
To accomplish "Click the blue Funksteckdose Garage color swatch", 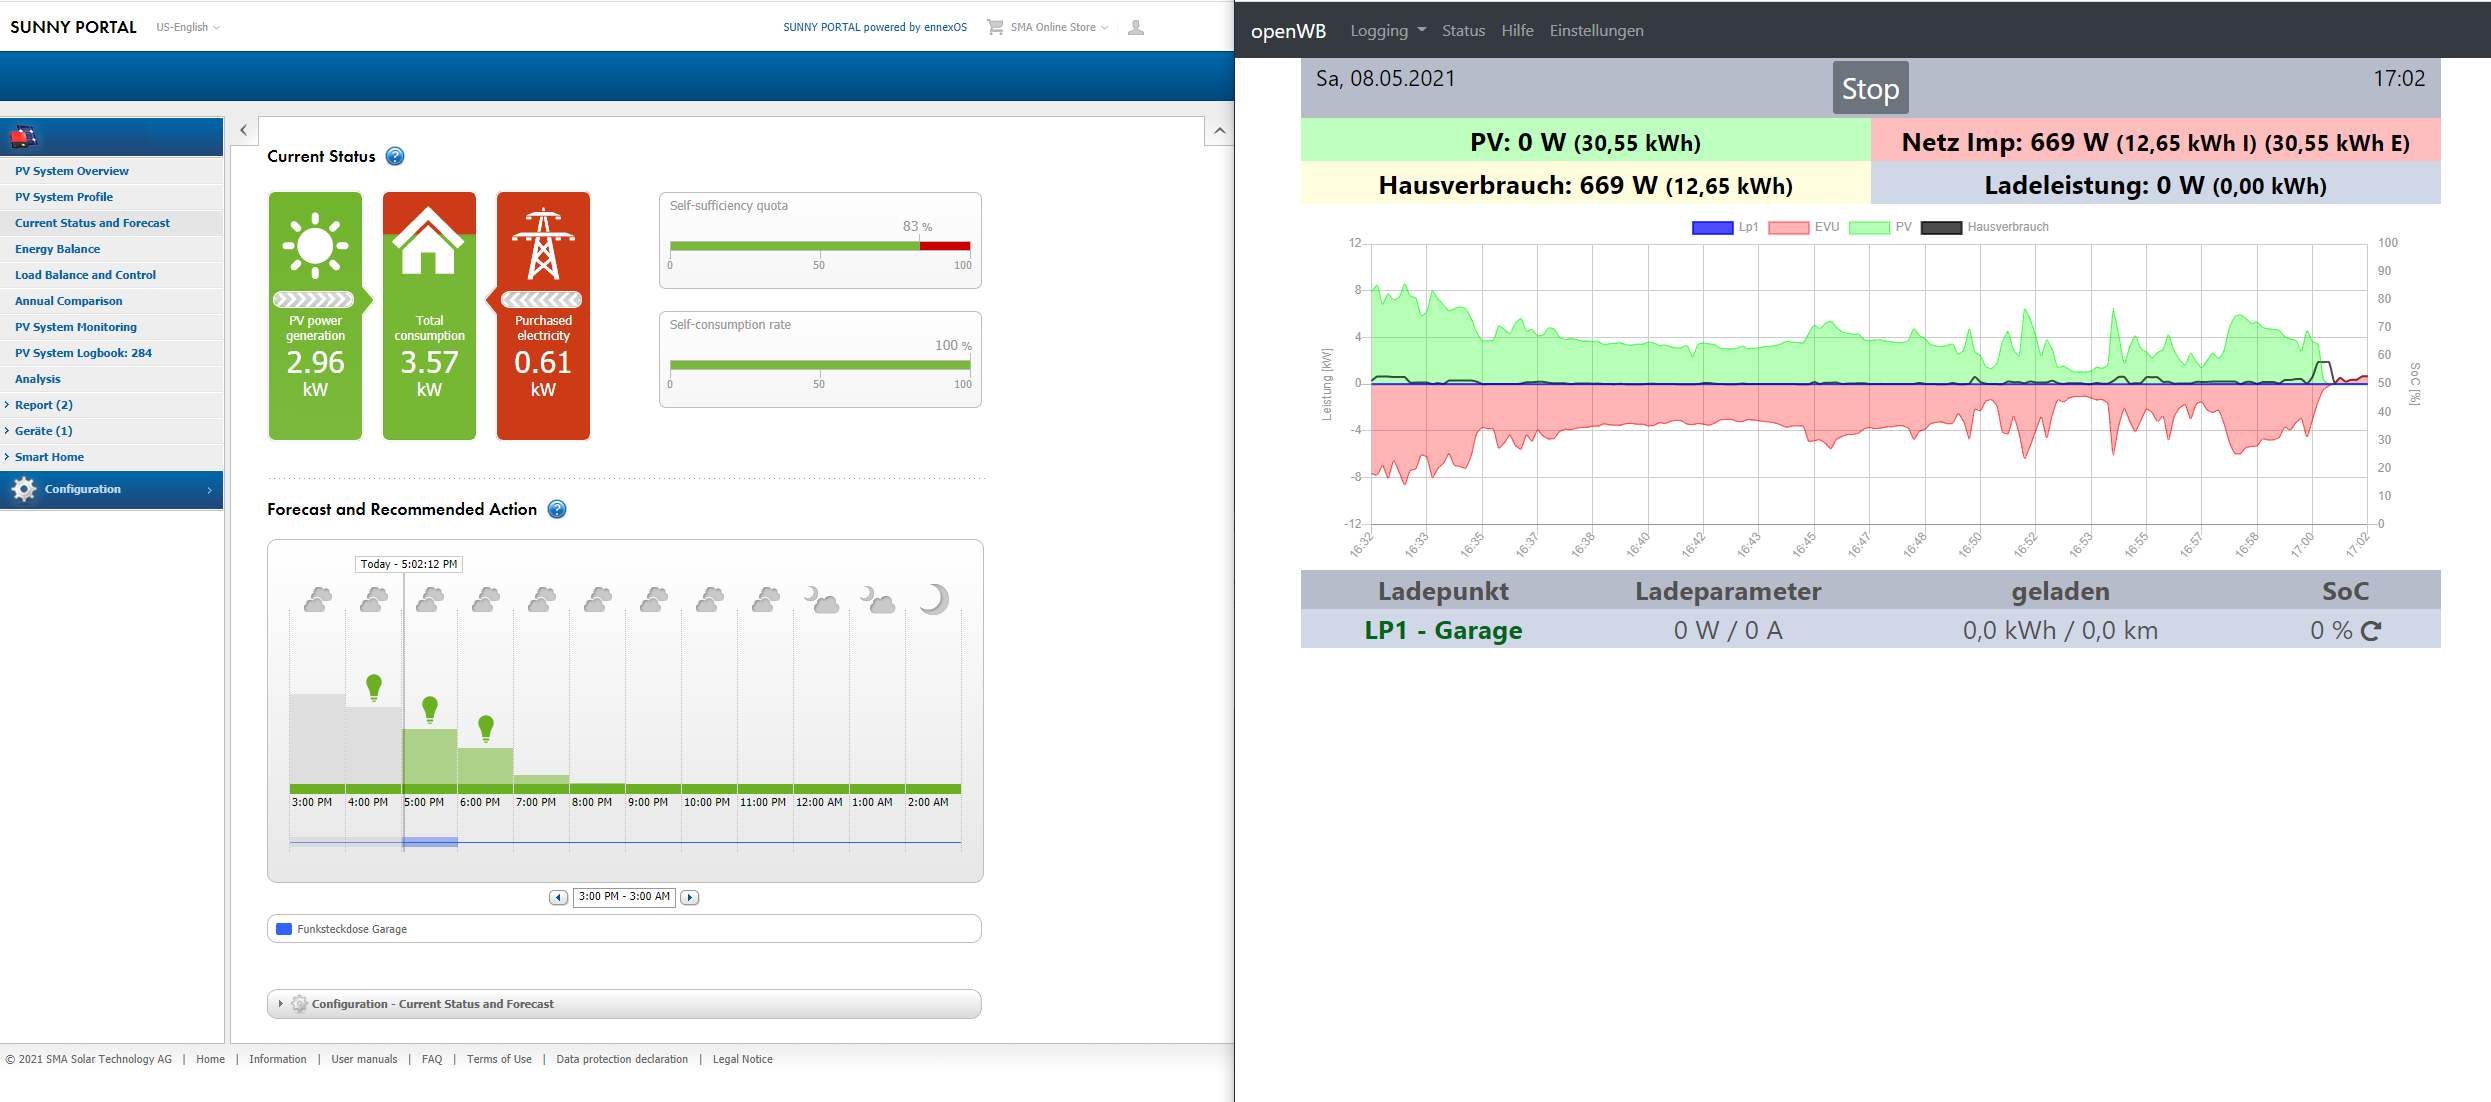I will point(284,929).
